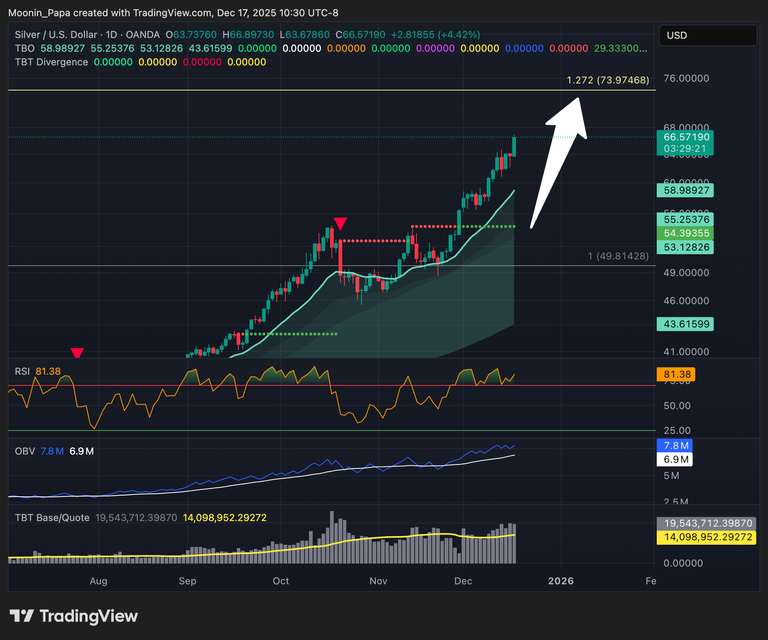Click the TBT Base/Quote indicator legend
The image size is (768, 640).
(x=52, y=517)
